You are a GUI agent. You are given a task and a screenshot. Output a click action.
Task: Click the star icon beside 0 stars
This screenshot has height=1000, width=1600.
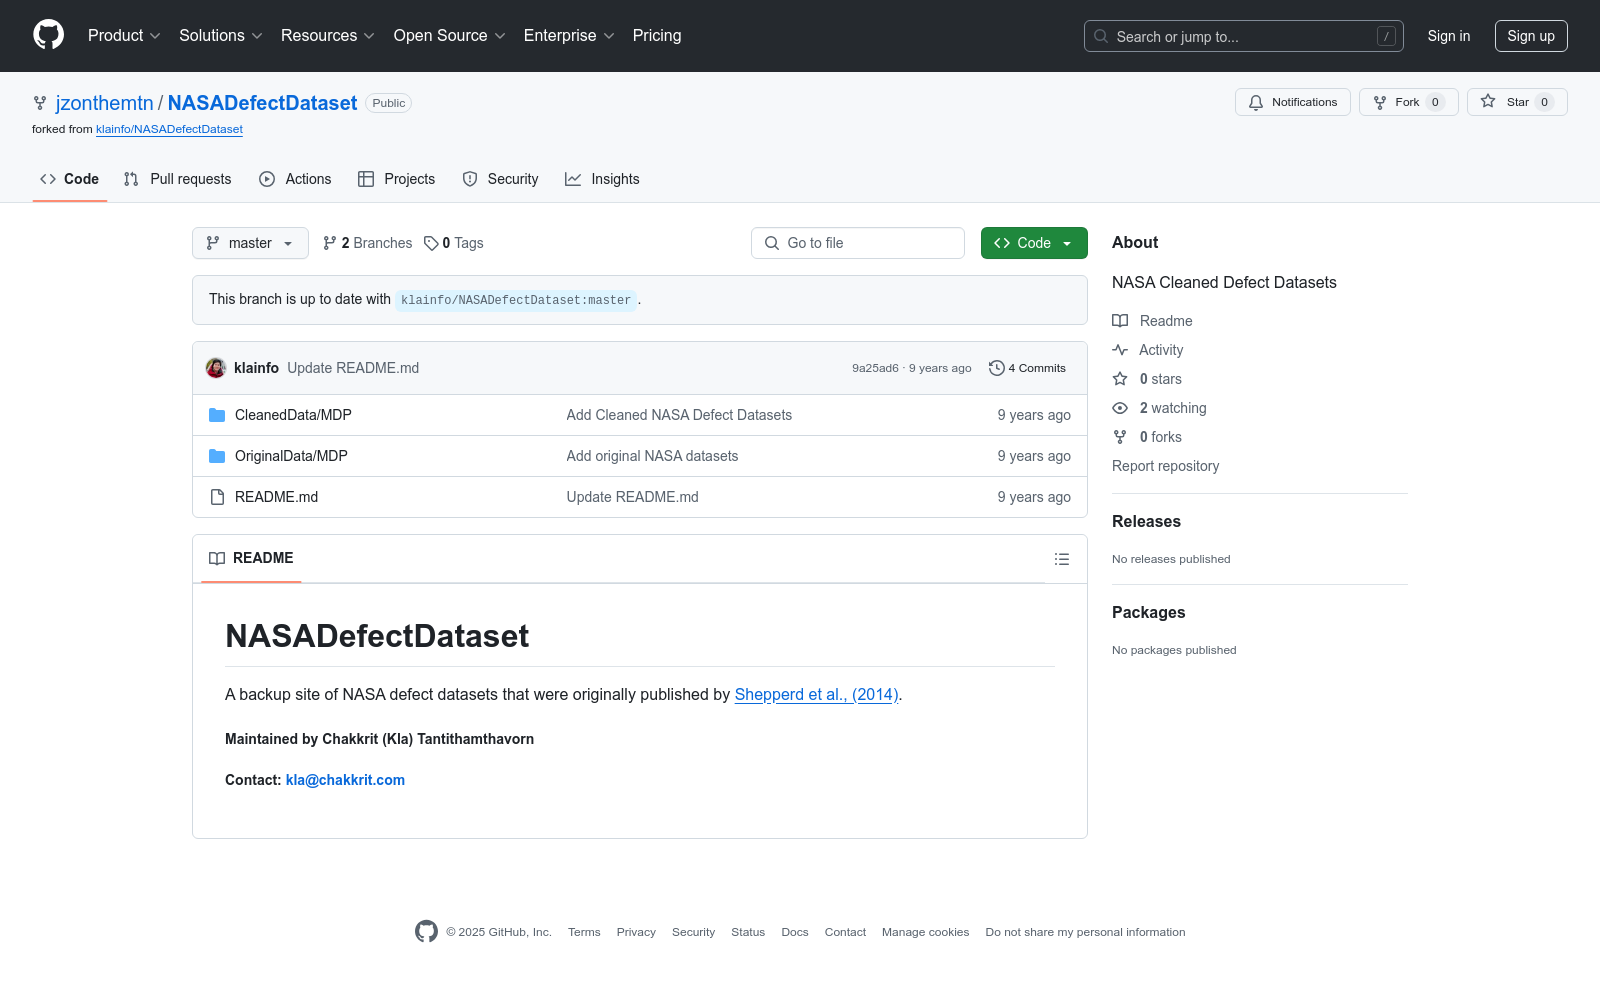(x=1120, y=379)
